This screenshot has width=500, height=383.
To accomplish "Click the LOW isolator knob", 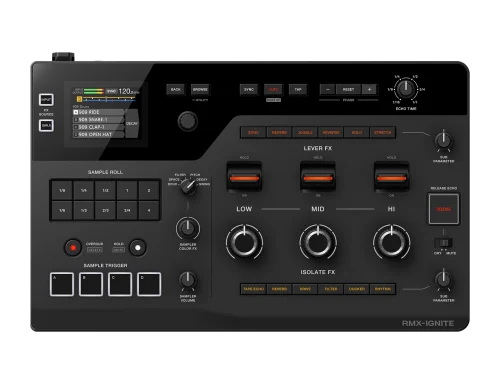I will pos(244,242).
